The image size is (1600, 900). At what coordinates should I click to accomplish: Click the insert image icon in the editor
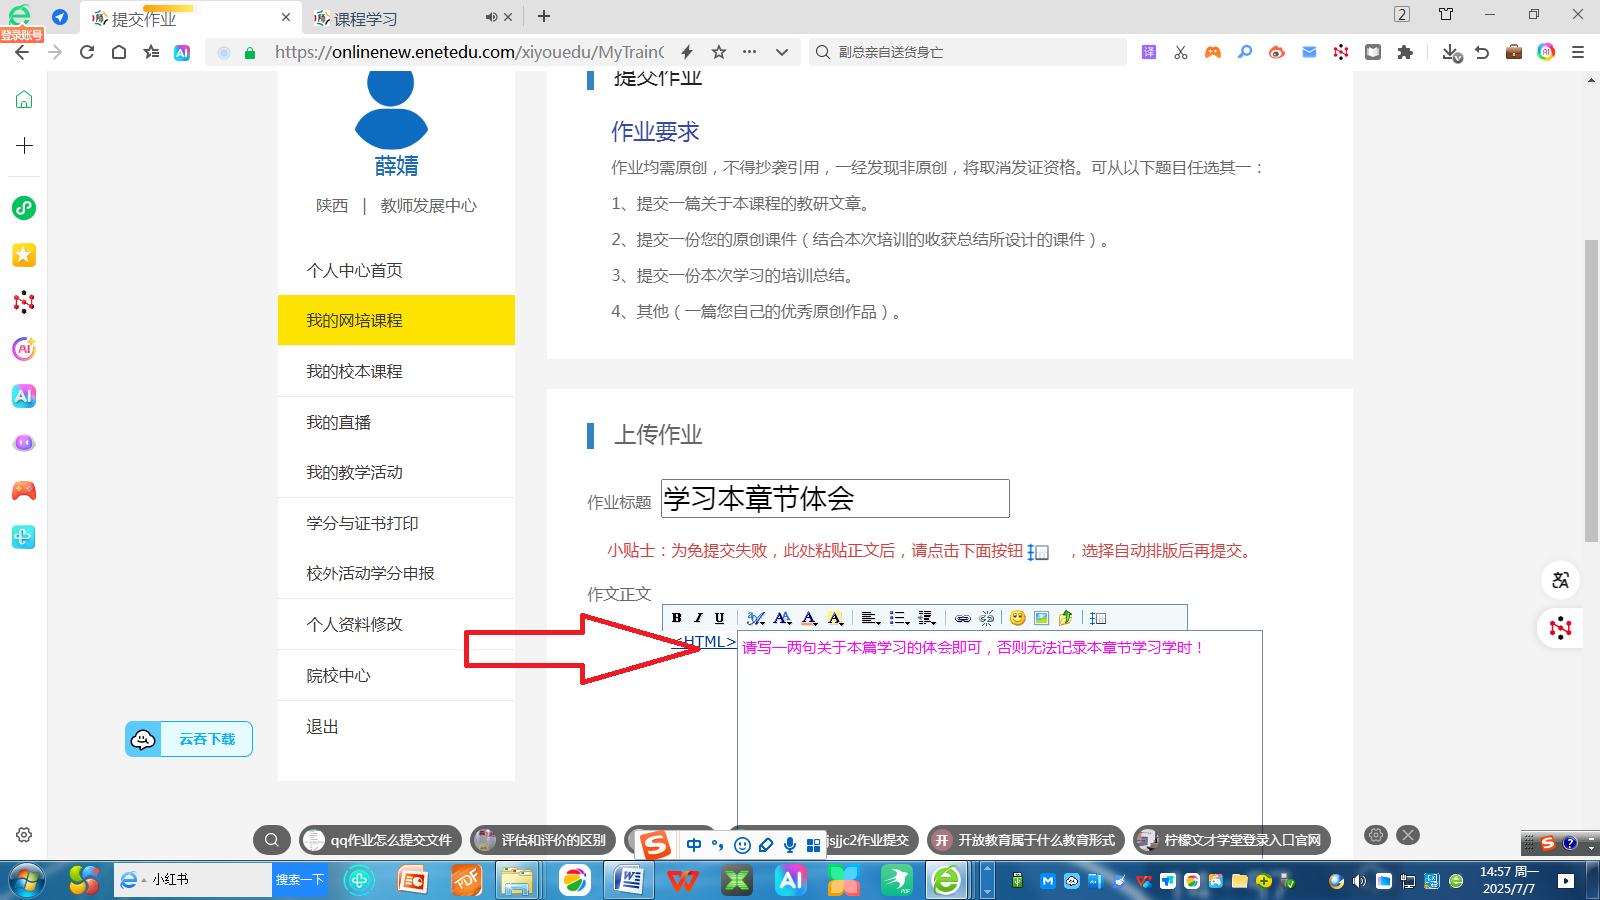click(x=1041, y=618)
